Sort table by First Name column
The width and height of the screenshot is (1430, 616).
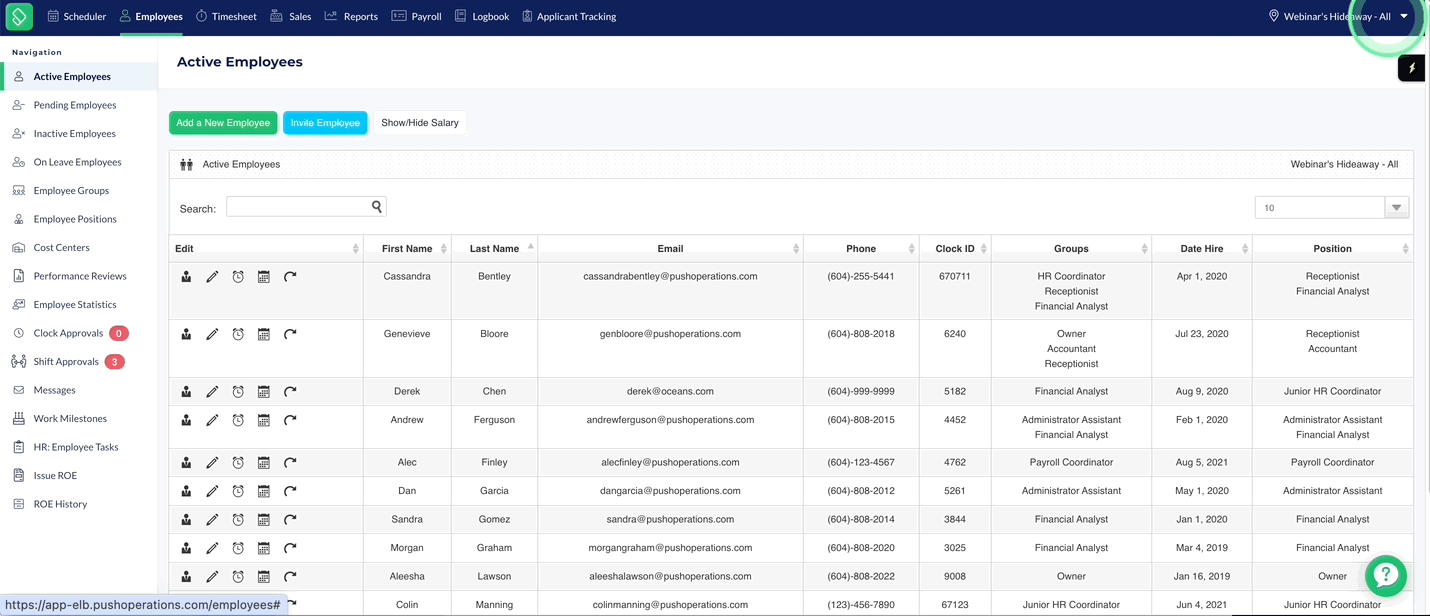point(407,249)
